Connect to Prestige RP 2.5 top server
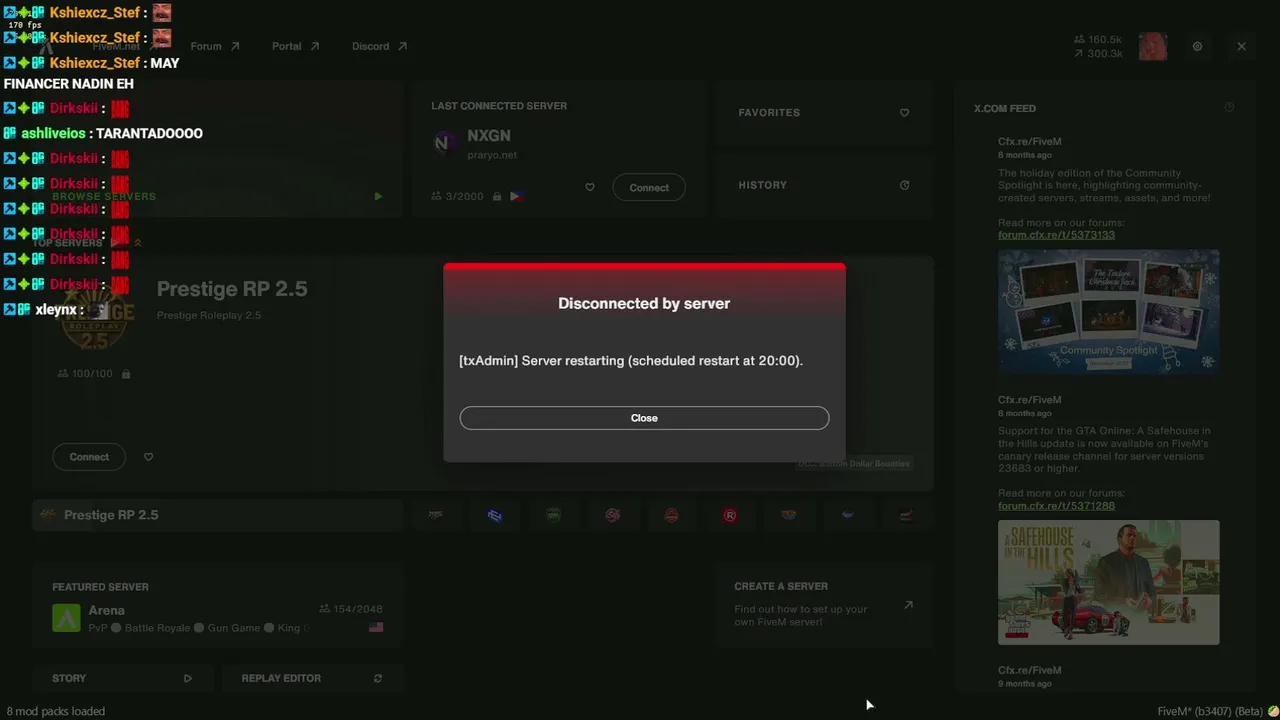Viewport: 1280px width, 720px height. coord(89,457)
